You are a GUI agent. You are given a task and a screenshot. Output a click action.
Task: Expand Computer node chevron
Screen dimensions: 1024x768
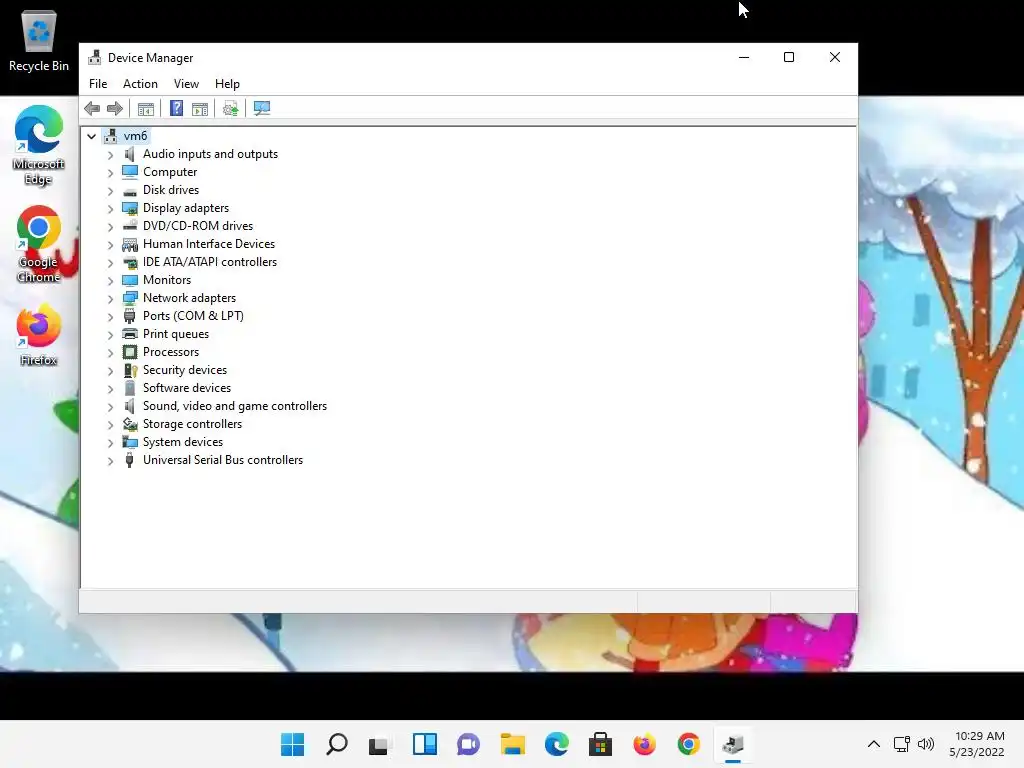pos(110,173)
